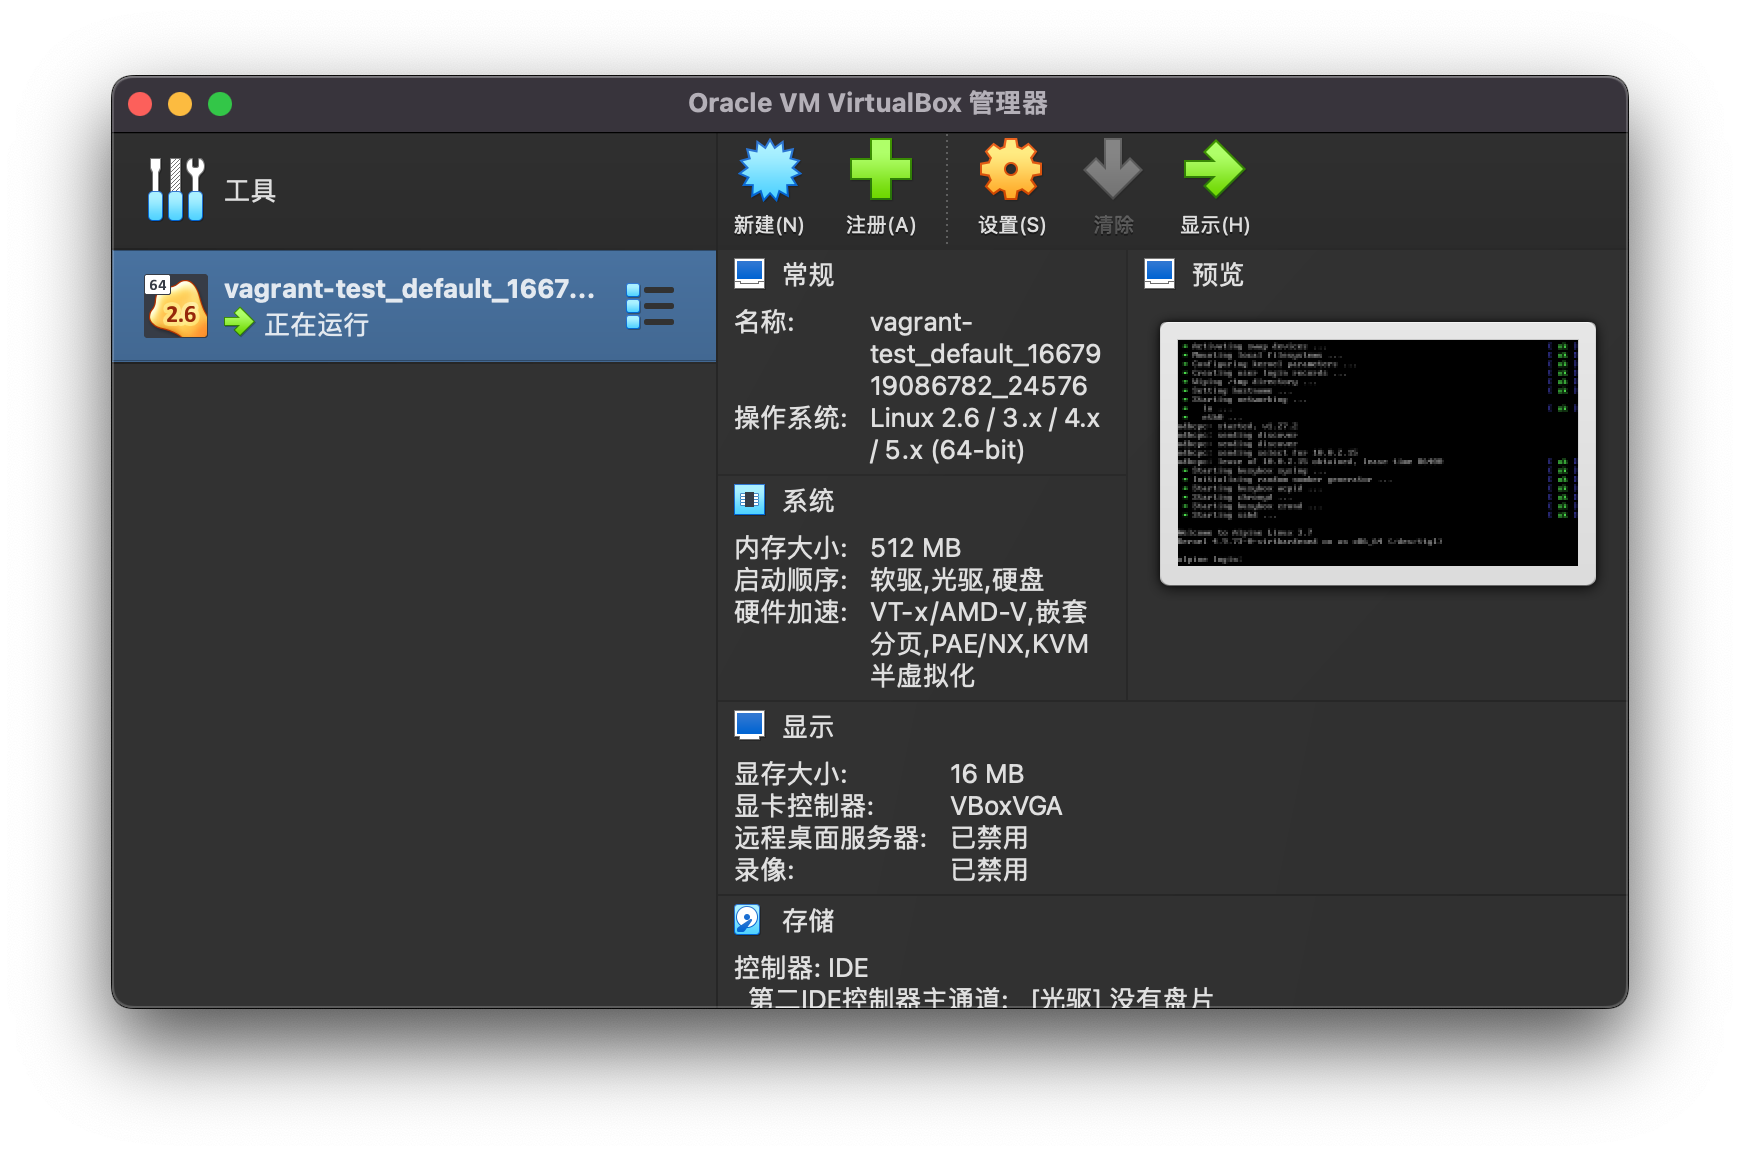Screen dimensions: 1740x1156
Task: Click the 名称 label in General
Action: click(764, 322)
